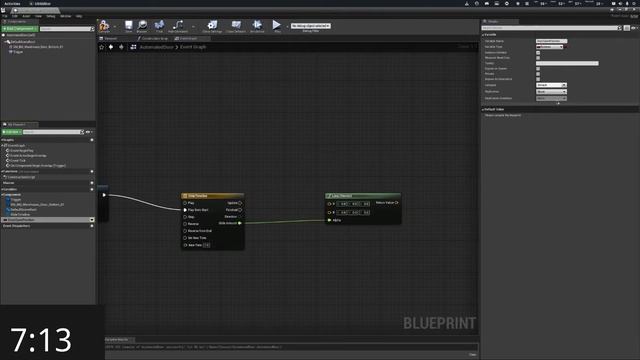Toggle the Blueprint Read Only checkbox
Viewport: 640px width, 360px height.
(x=538, y=58)
